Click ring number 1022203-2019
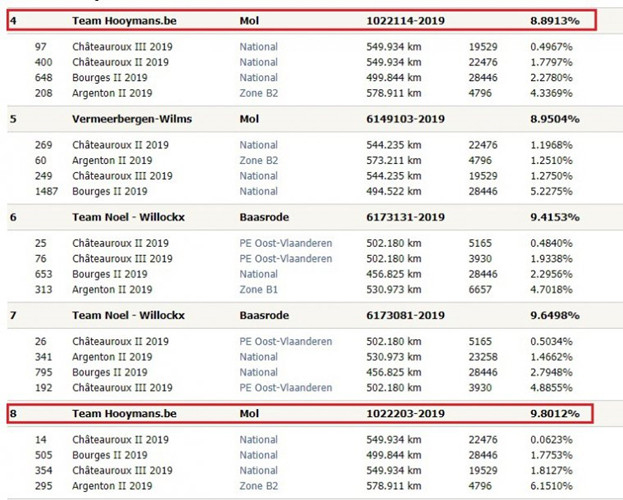The width and height of the screenshot is (623, 500). click(405, 412)
